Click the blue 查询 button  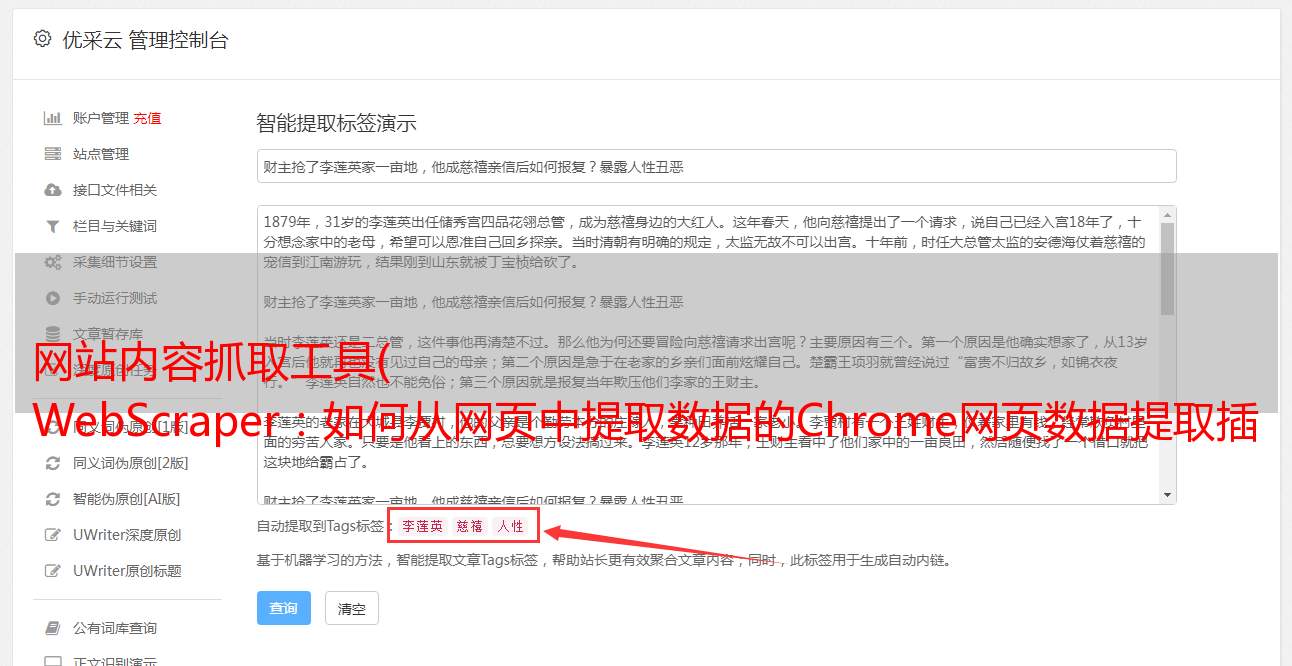[x=284, y=608]
